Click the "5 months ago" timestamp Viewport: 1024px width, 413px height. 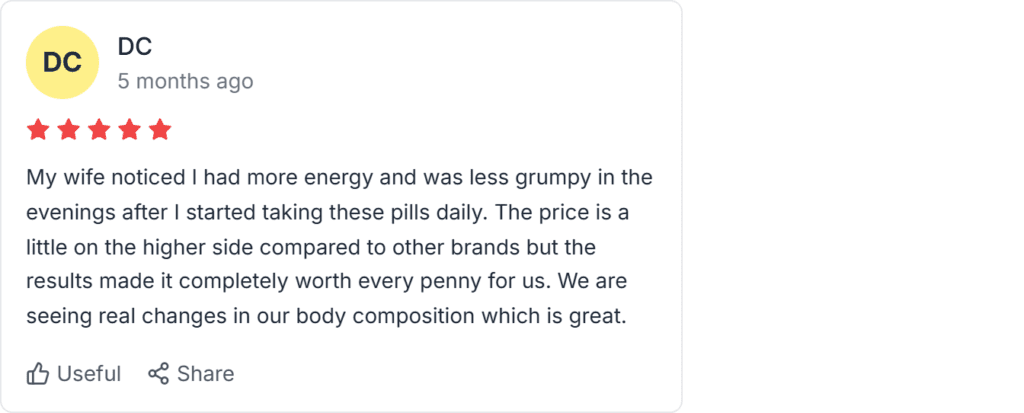click(x=185, y=81)
